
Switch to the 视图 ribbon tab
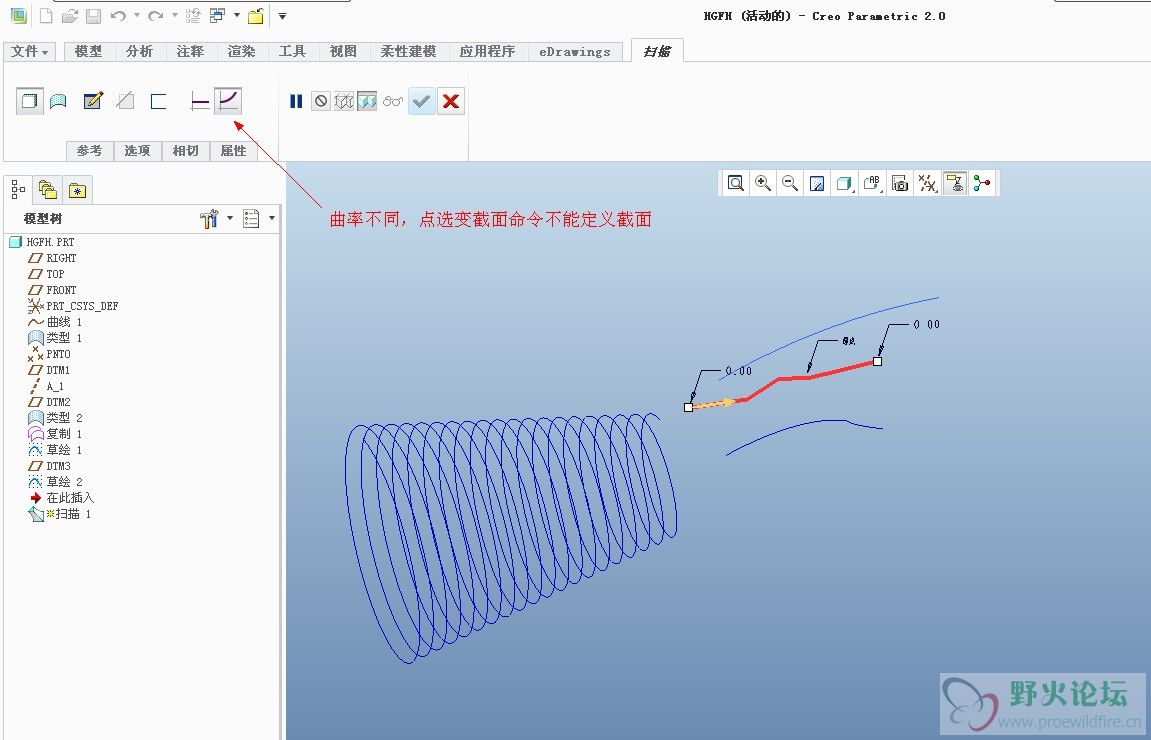(x=343, y=51)
